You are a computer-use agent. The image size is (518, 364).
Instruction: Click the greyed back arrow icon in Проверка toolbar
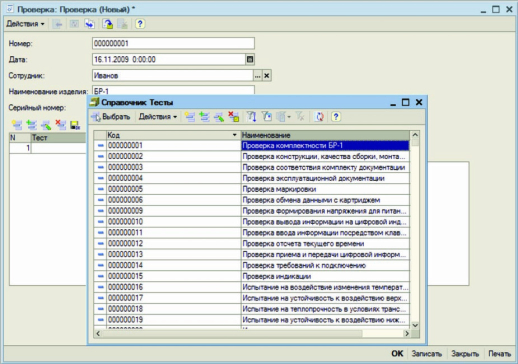(x=58, y=24)
